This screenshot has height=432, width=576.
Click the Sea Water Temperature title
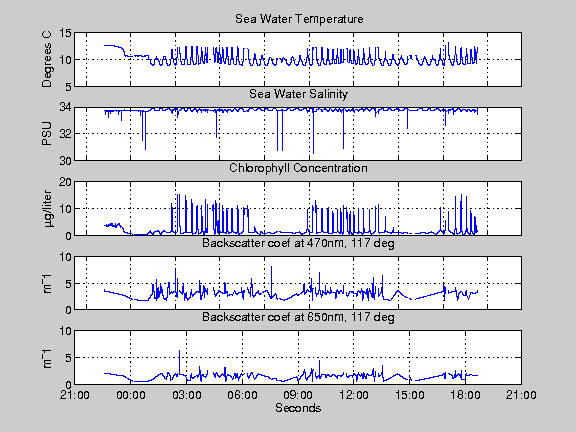coord(299,19)
